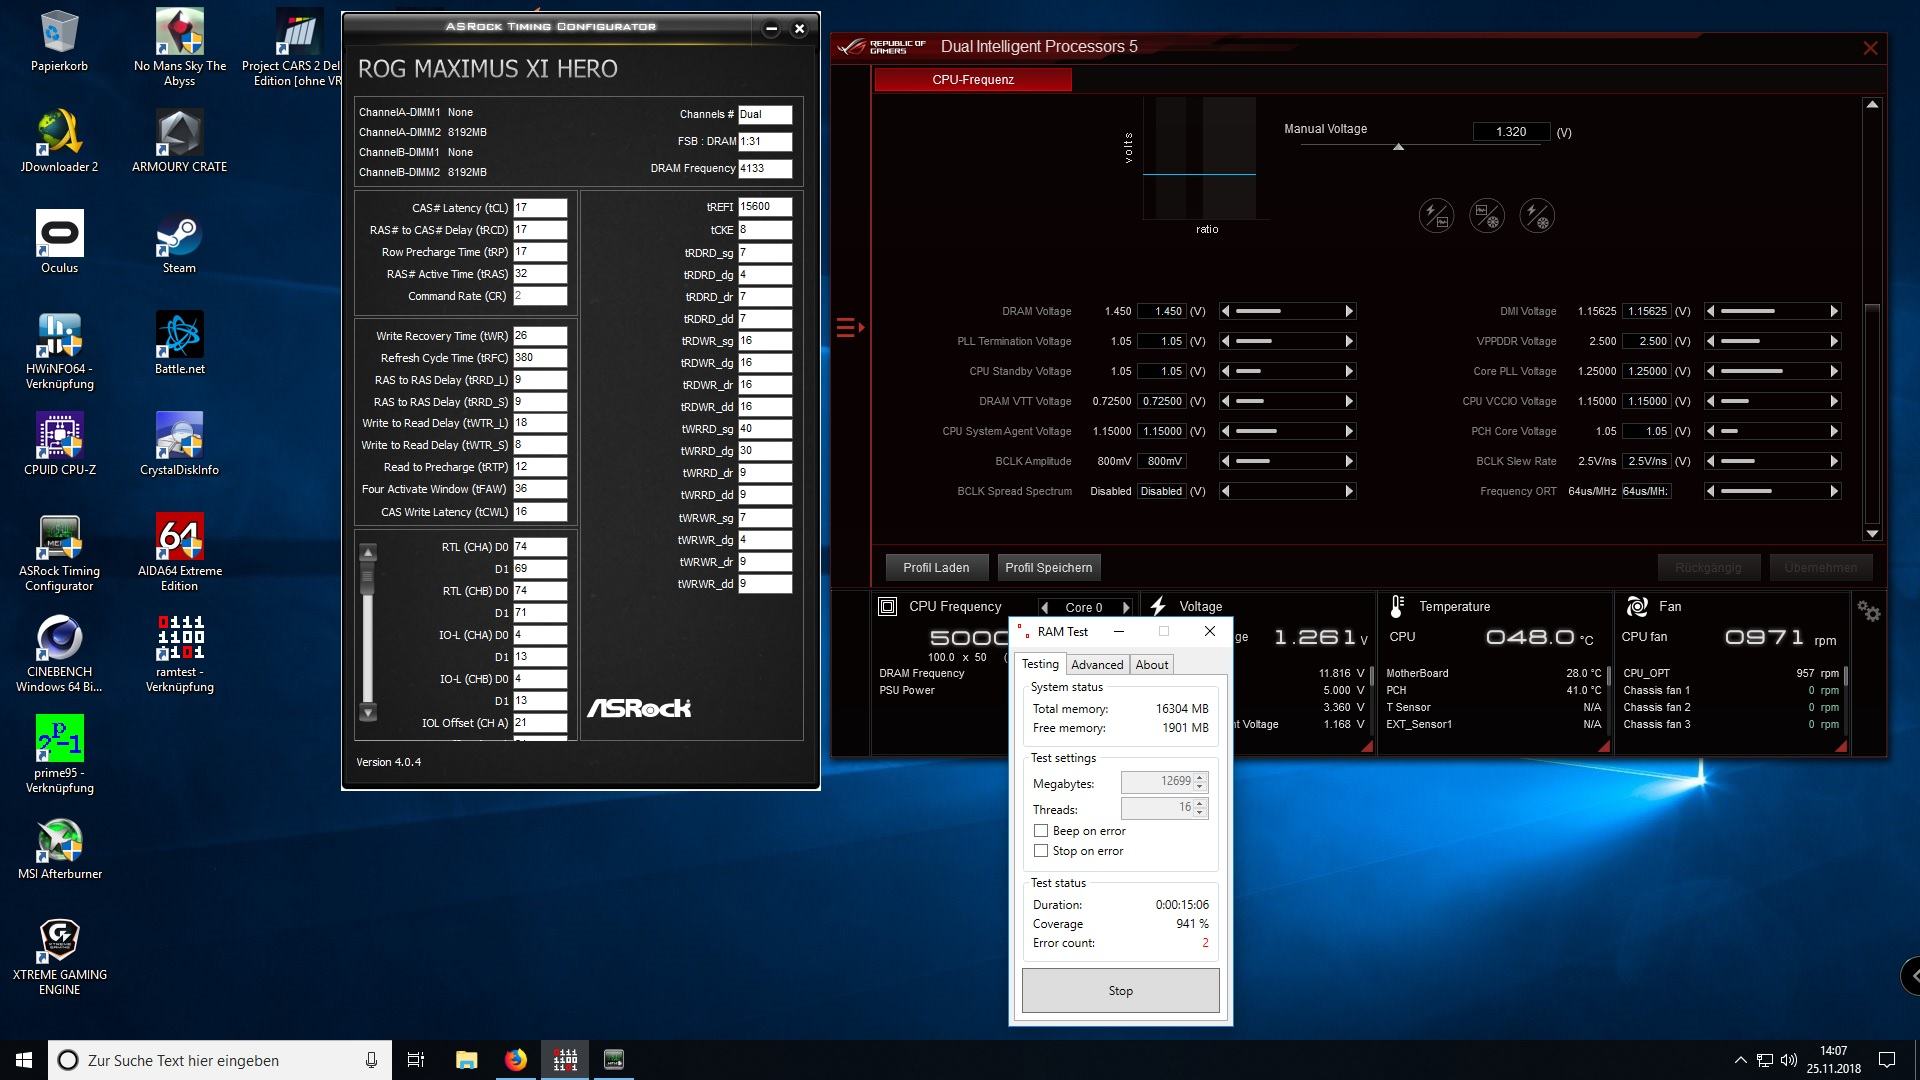Open the action center notification icon
The width and height of the screenshot is (1920, 1080).
click(1887, 1060)
